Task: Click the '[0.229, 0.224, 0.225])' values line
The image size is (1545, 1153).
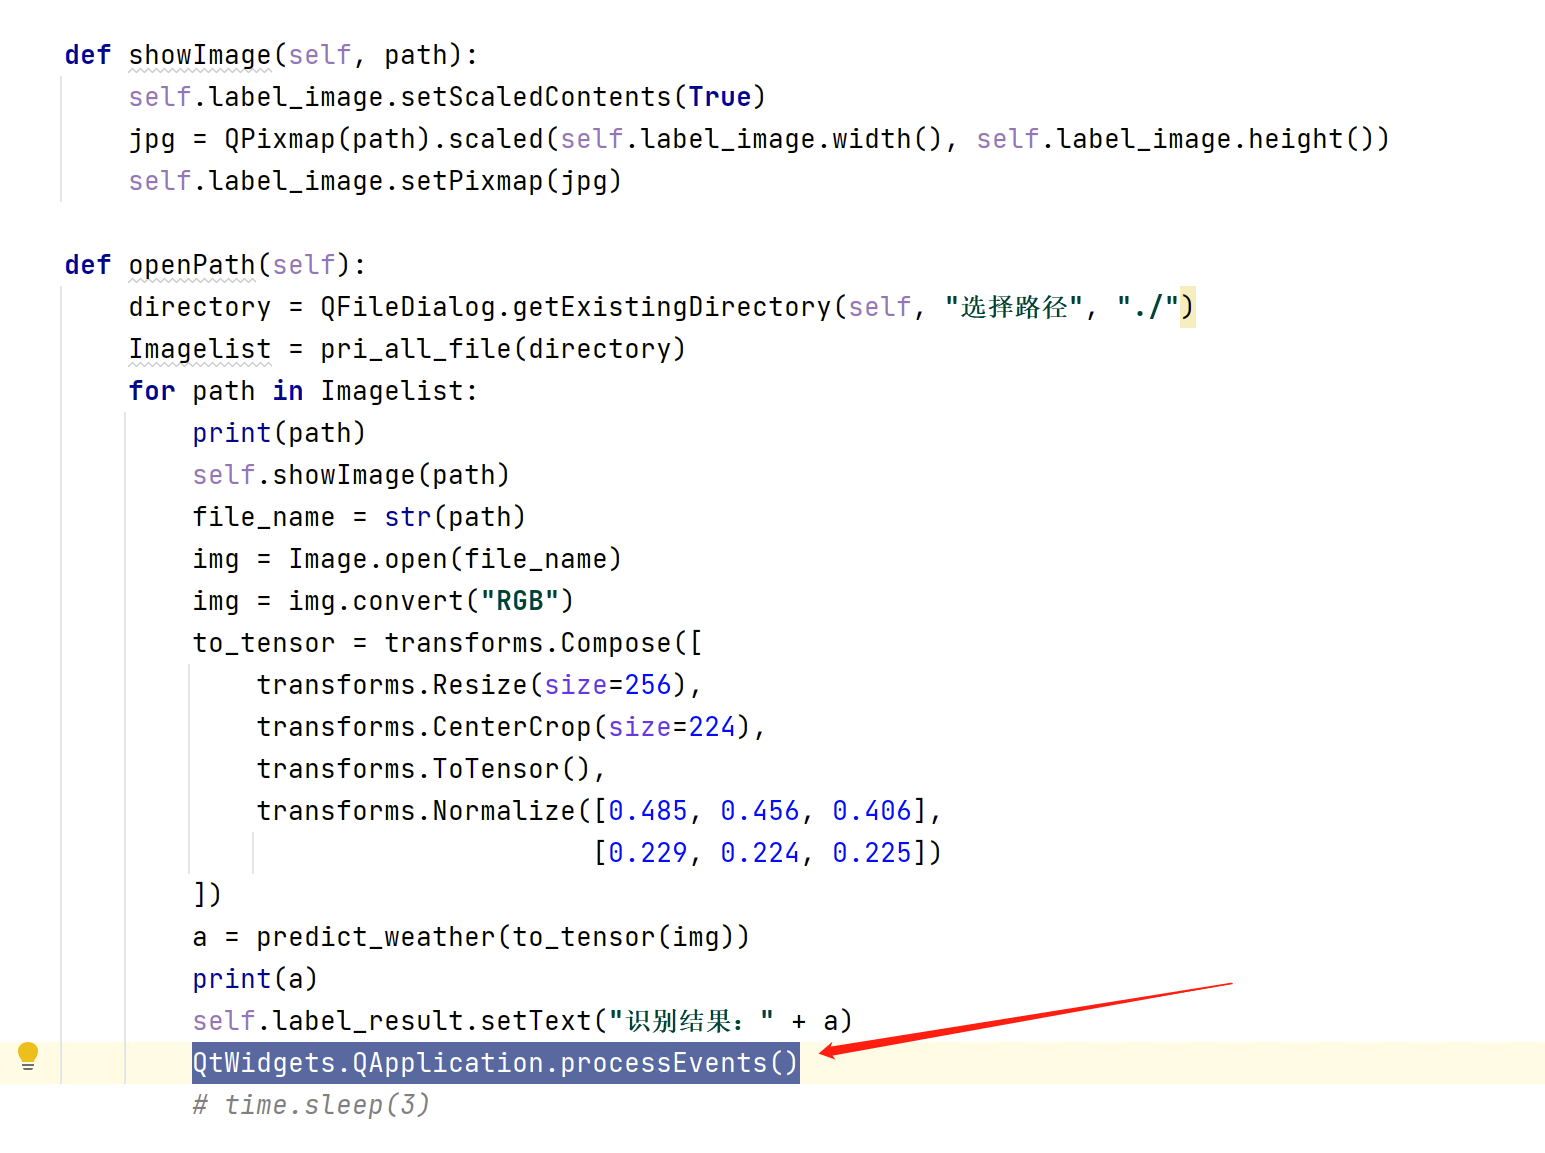Action: coord(767,853)
